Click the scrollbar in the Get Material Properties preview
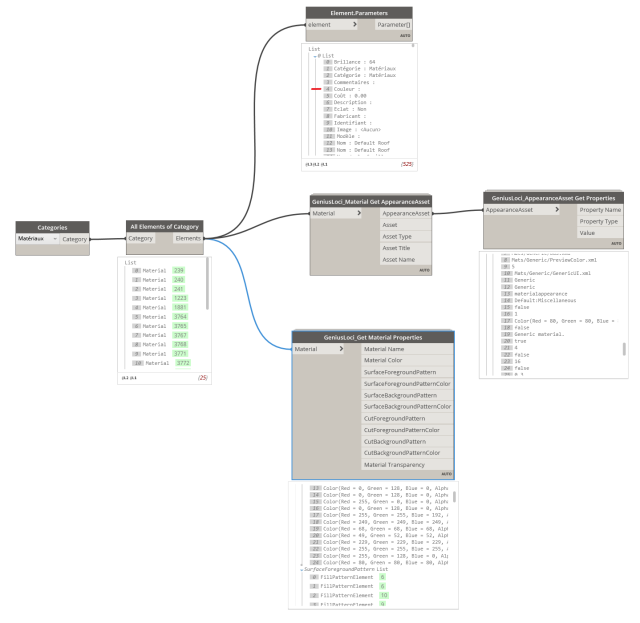The width and height of the screenshot is (640, 623). tap(454, 497)
